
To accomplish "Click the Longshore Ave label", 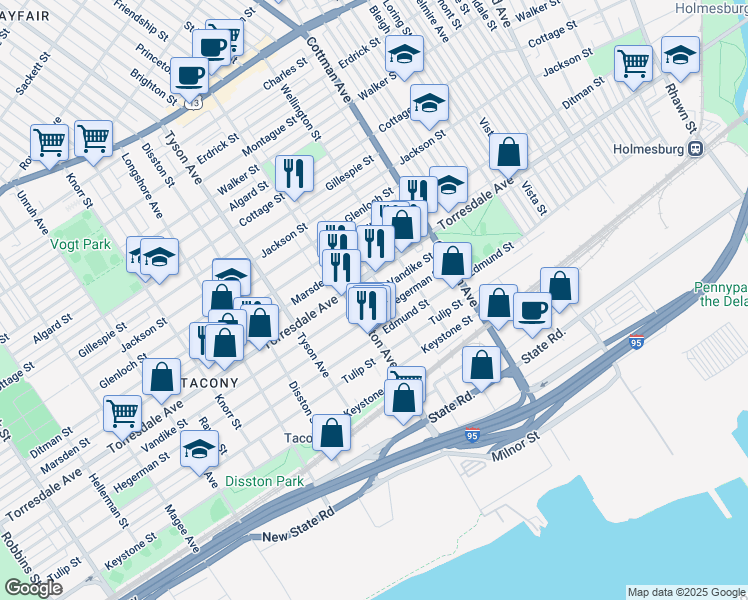I will 142,186.
